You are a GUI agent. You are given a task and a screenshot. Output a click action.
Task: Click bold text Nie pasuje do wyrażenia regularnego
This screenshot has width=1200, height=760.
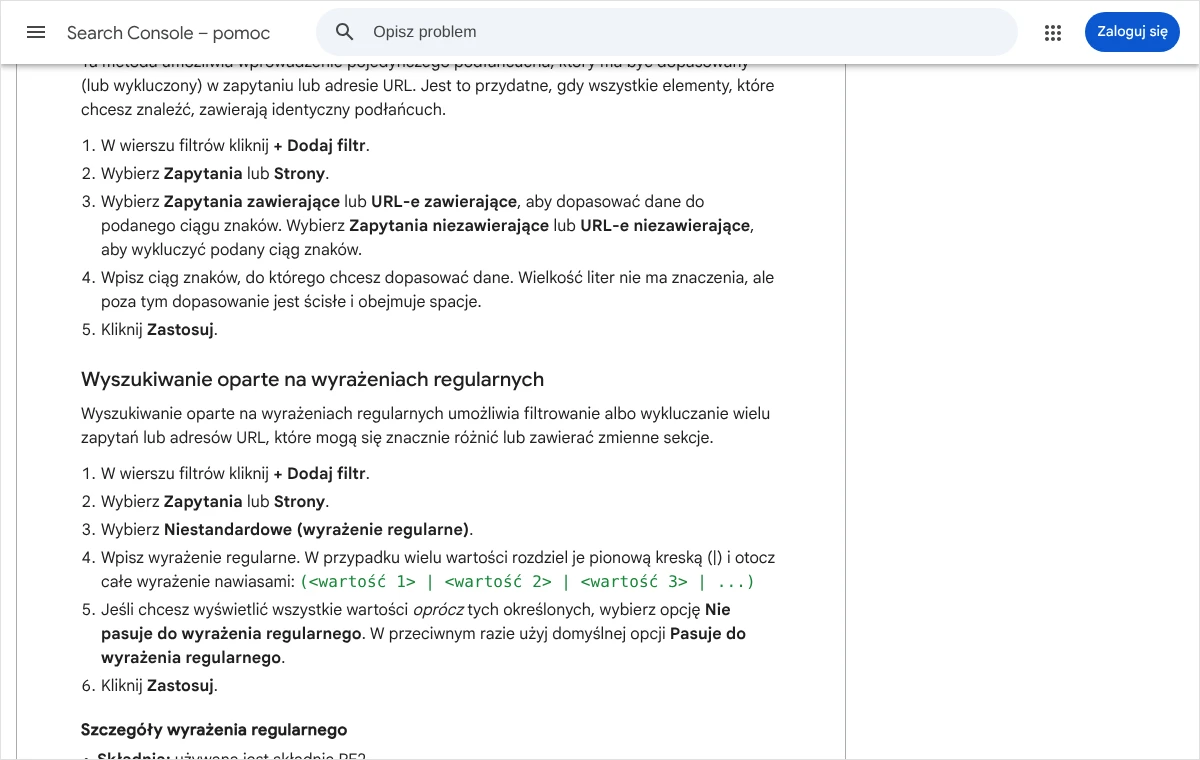pyautogui.click(x=416, y=621)
